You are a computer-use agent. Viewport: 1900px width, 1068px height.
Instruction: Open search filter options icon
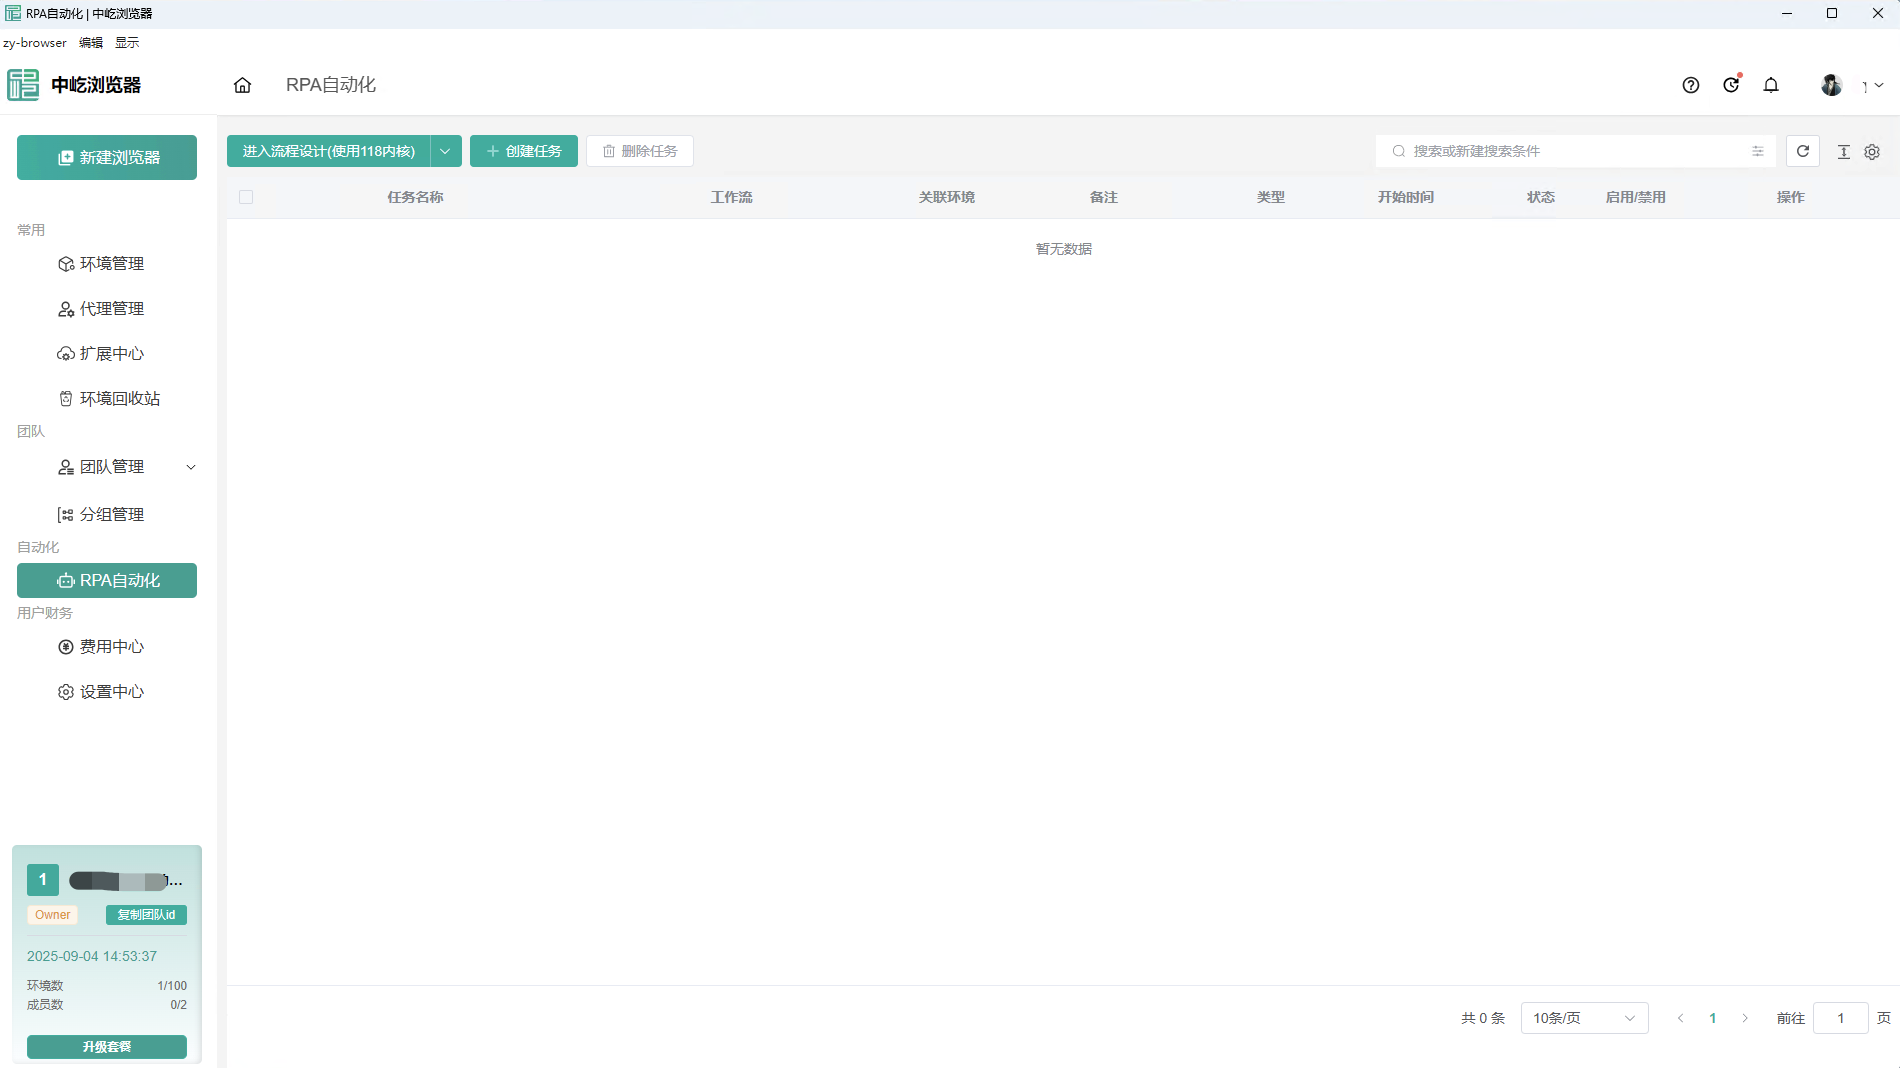1757,151
